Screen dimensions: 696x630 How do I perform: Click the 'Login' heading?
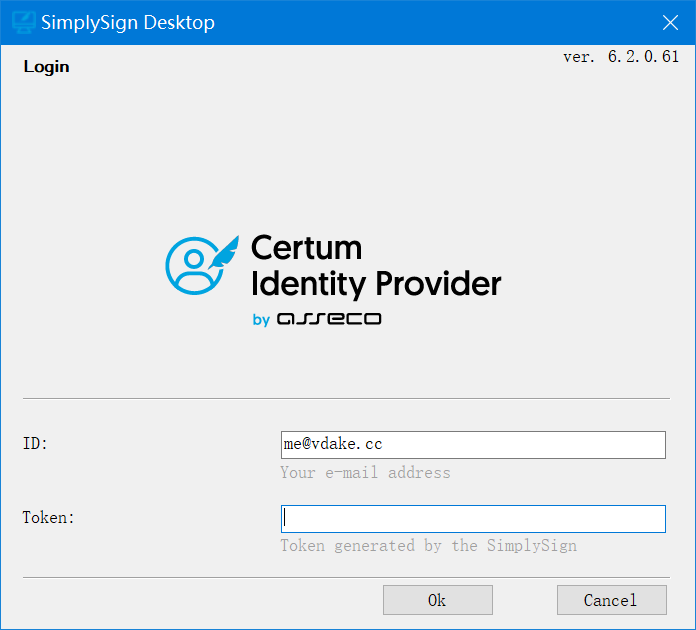tap(46, 67)
